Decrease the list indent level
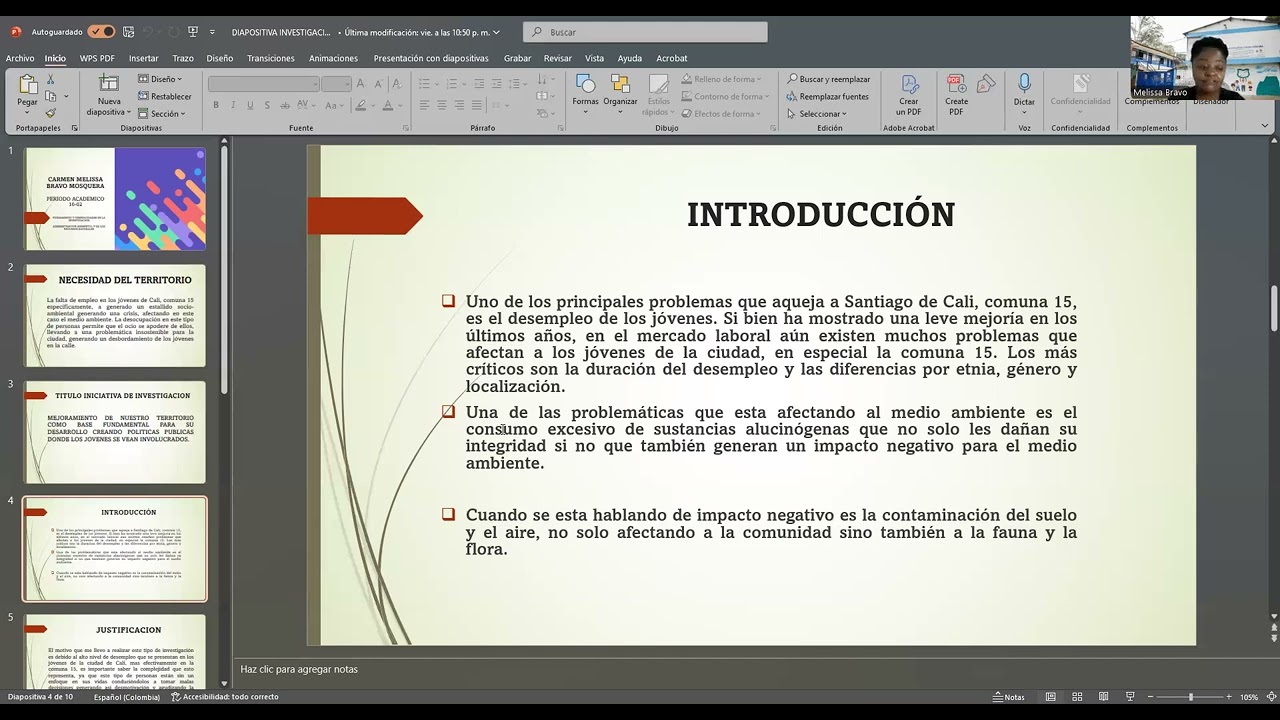This screenshot has height=720, width=1280. pos(480,84)
